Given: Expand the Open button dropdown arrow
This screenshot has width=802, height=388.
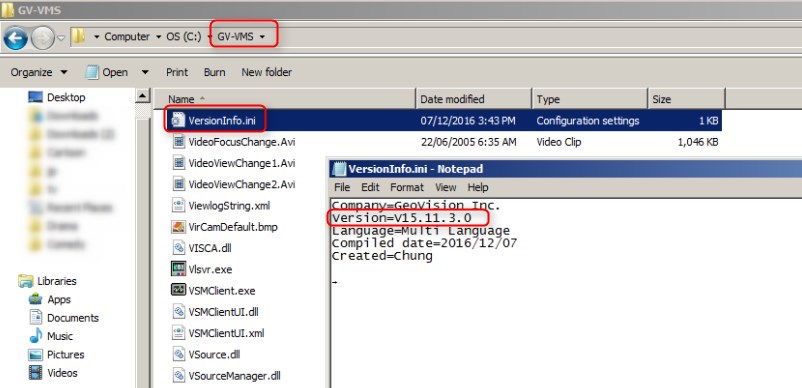Looking at the screenshot, I should (145, 72).
